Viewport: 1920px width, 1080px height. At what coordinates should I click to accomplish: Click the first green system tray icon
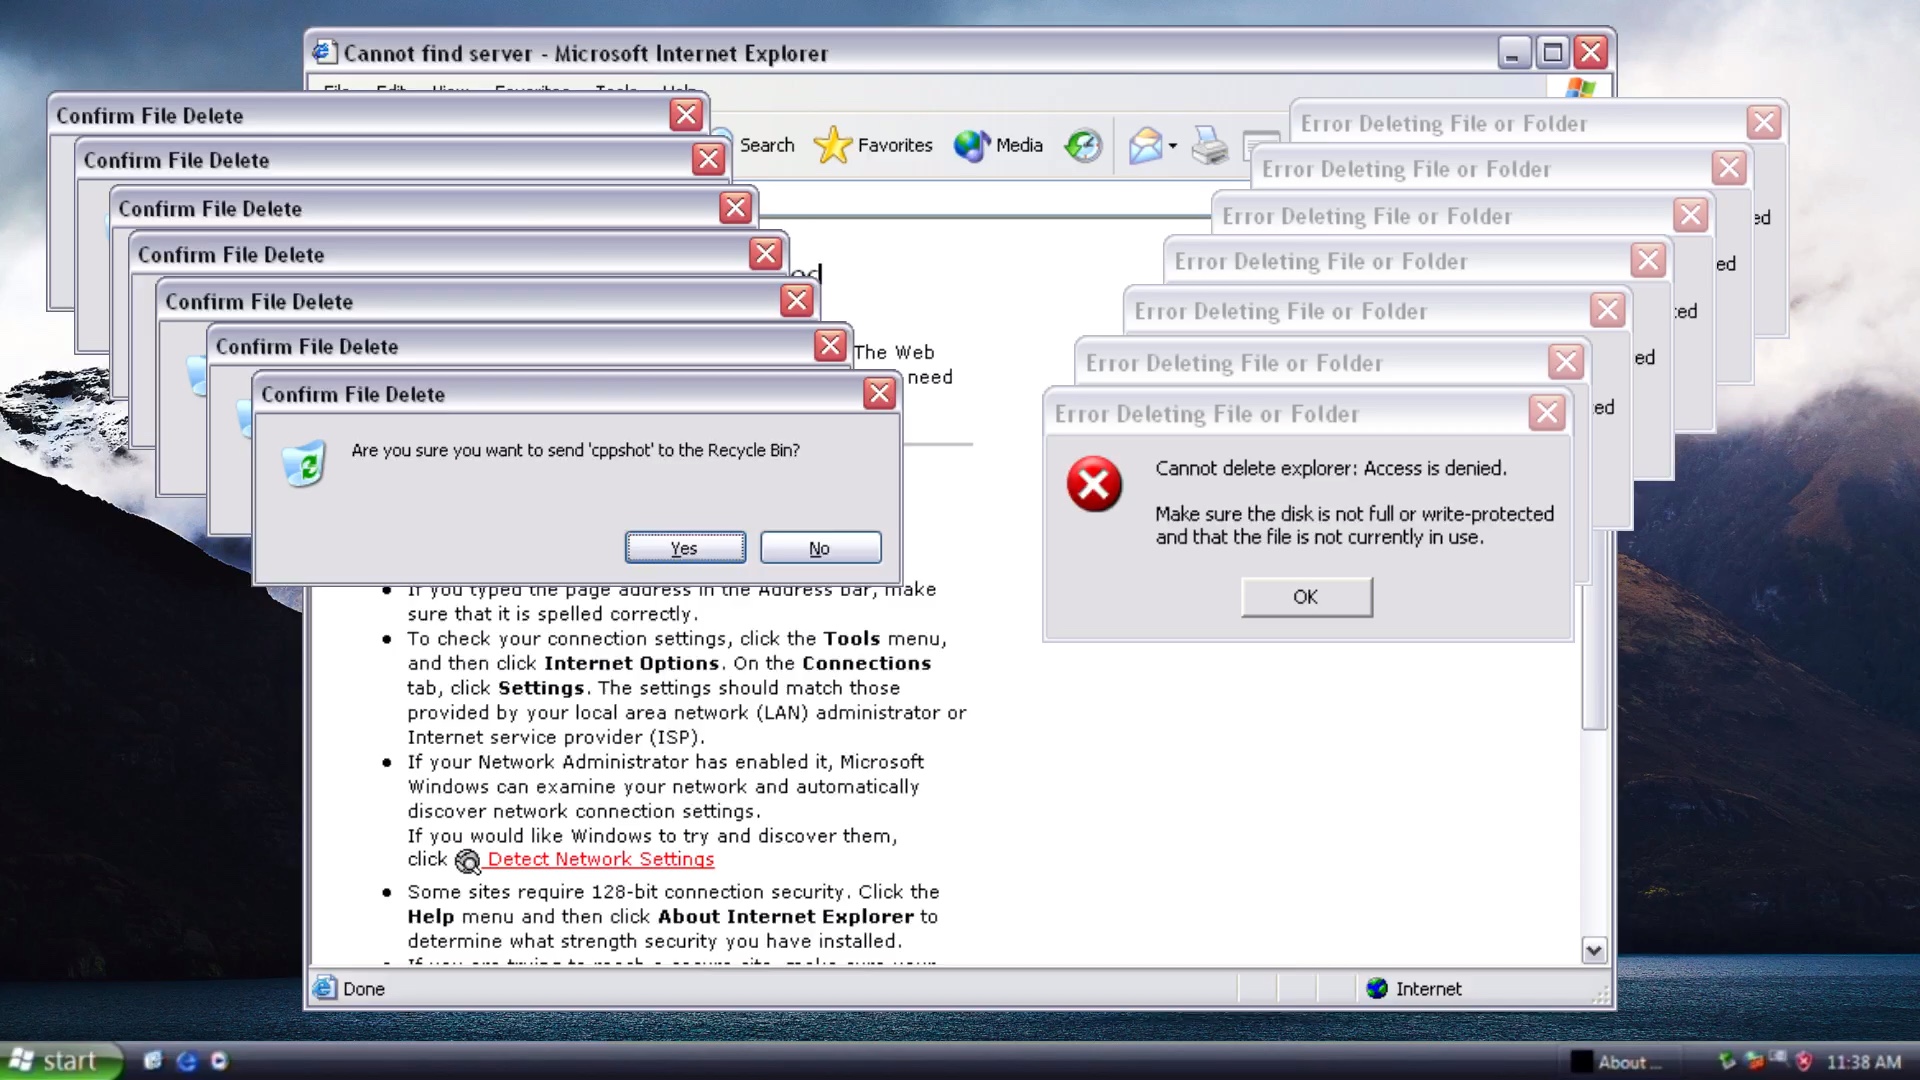click(x=1727, y=1061)
